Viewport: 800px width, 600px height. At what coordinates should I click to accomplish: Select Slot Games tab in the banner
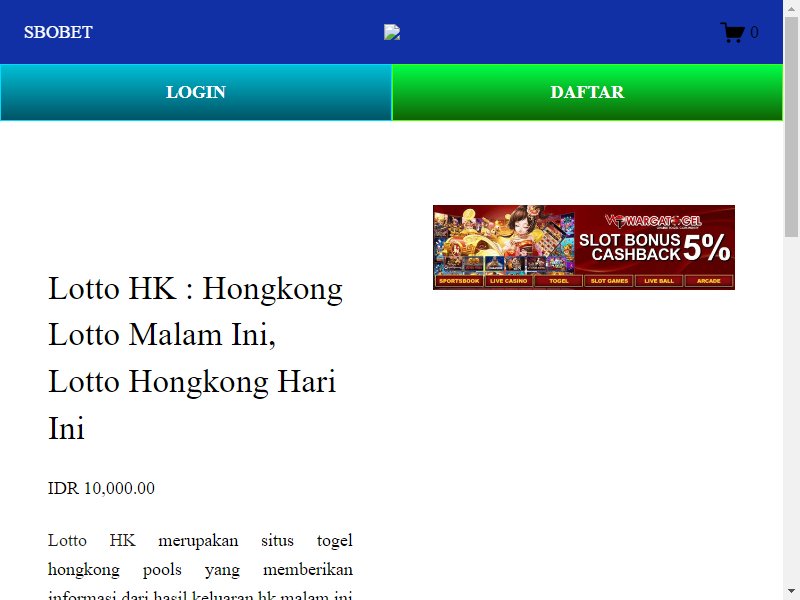click(609, 281)
